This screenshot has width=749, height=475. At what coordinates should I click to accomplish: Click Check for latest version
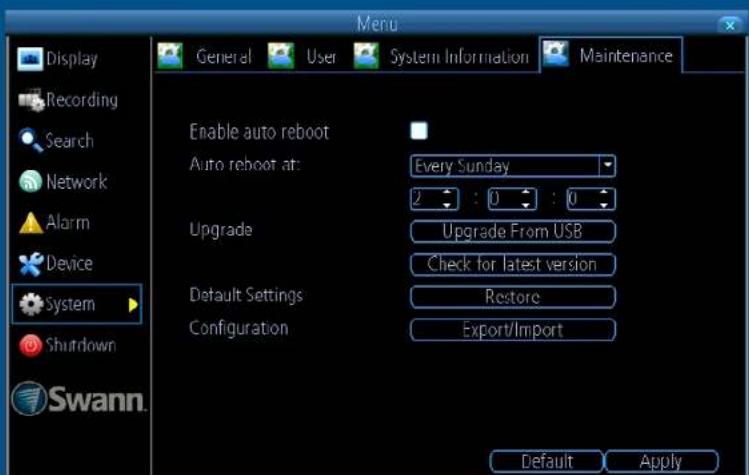pyautogui.click(x=513, y=264)
